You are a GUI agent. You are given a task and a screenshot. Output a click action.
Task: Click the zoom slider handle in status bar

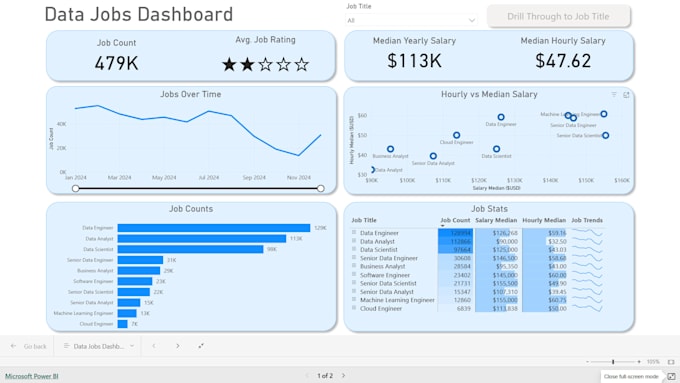pos(613,362)
